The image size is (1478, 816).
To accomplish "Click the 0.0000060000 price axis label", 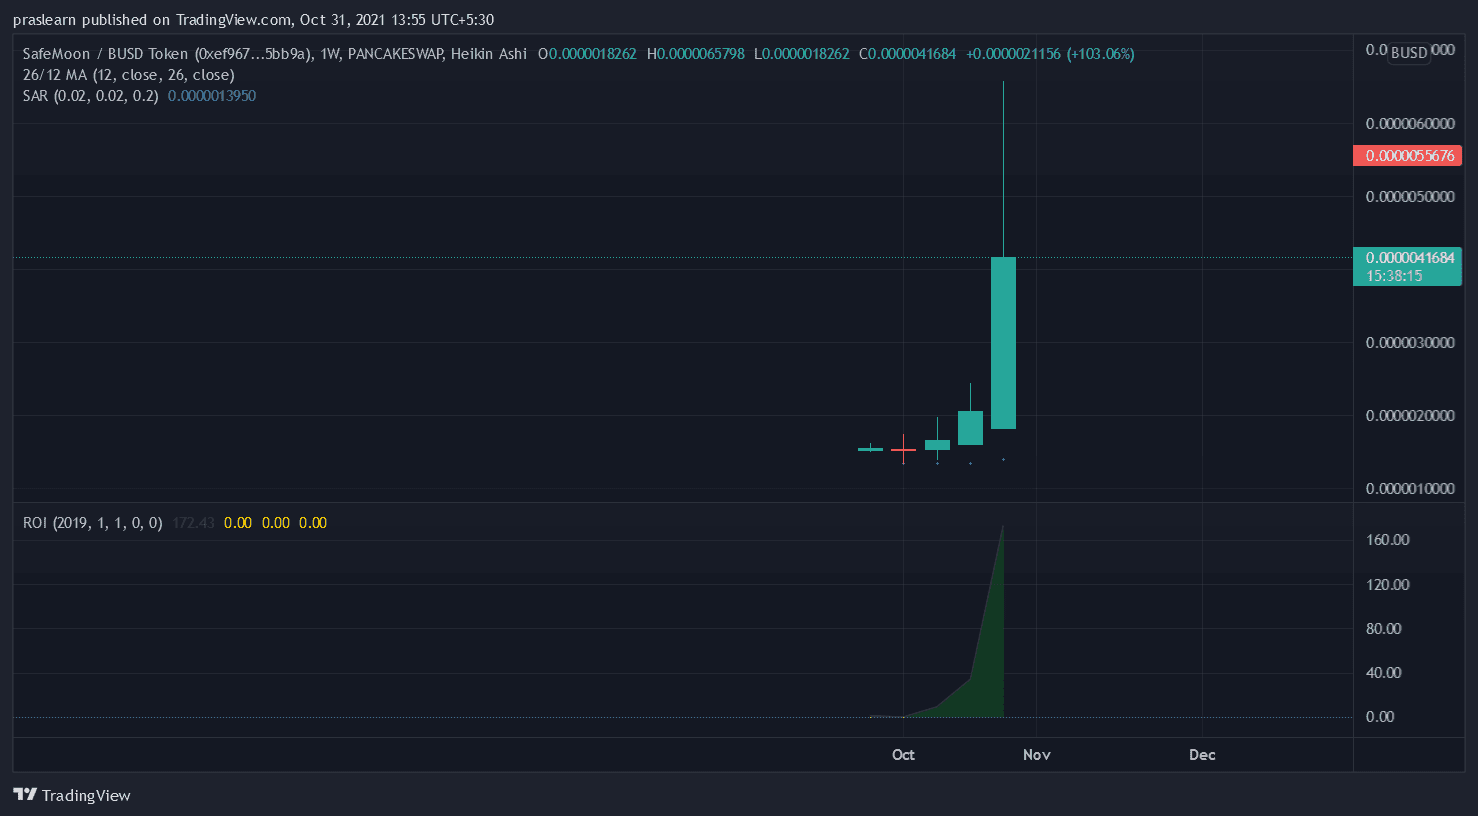I will tap(1410, 124).
